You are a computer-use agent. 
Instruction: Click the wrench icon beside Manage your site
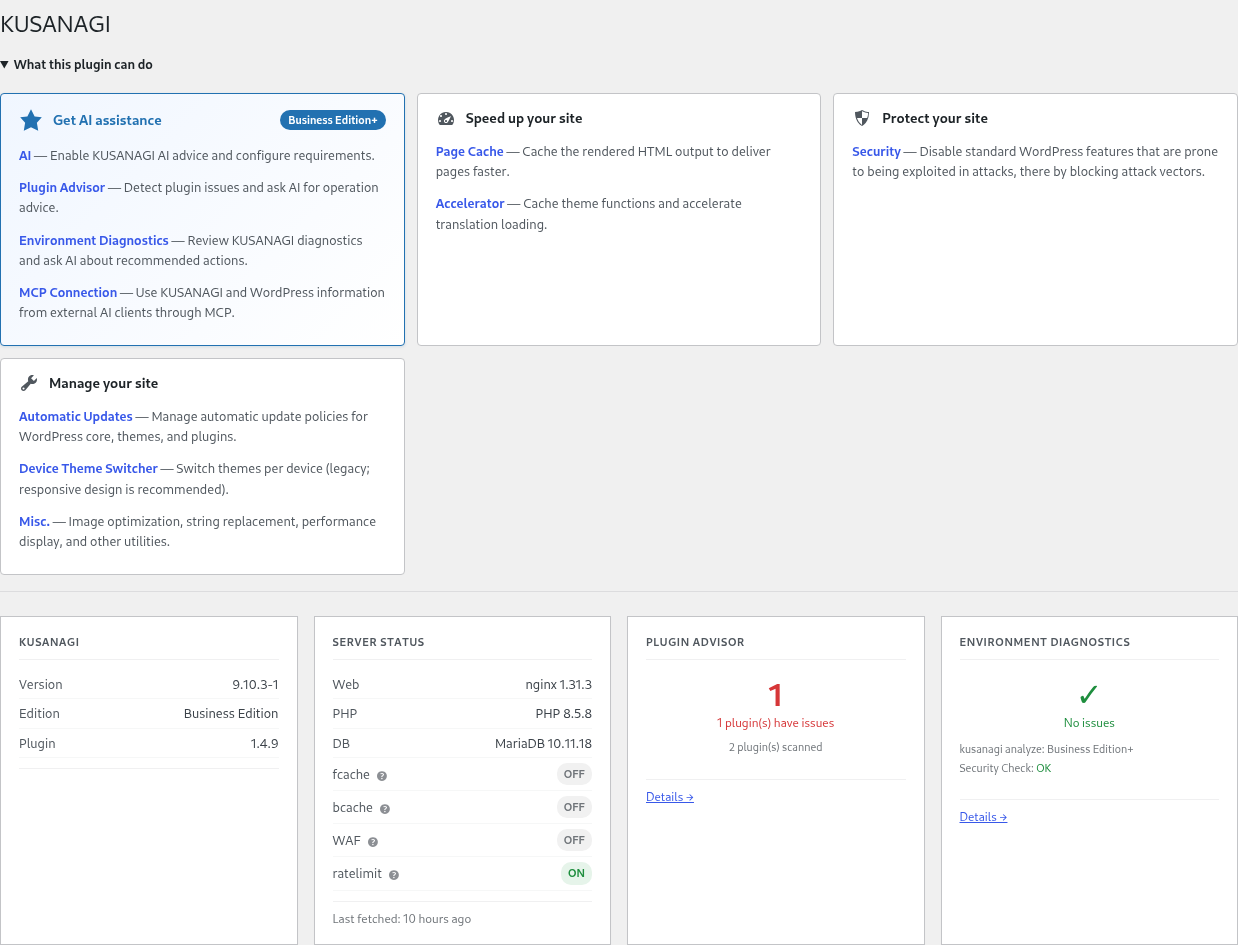29,383
